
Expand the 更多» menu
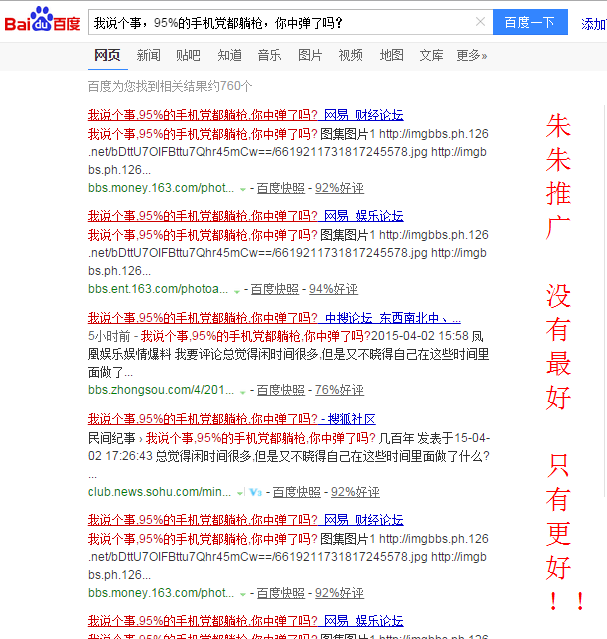[x=472, y=55]
